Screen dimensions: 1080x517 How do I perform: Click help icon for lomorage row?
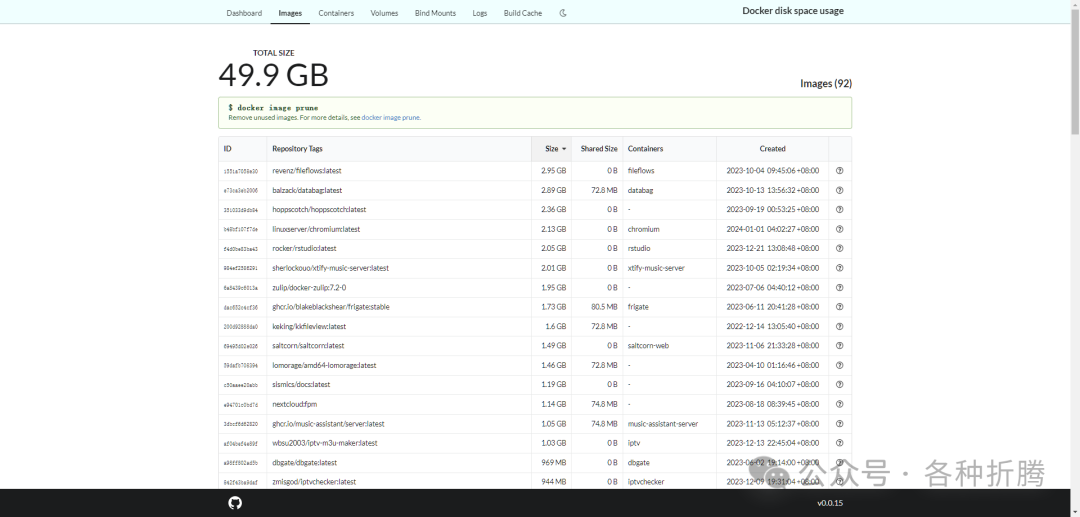pos(840,366)
